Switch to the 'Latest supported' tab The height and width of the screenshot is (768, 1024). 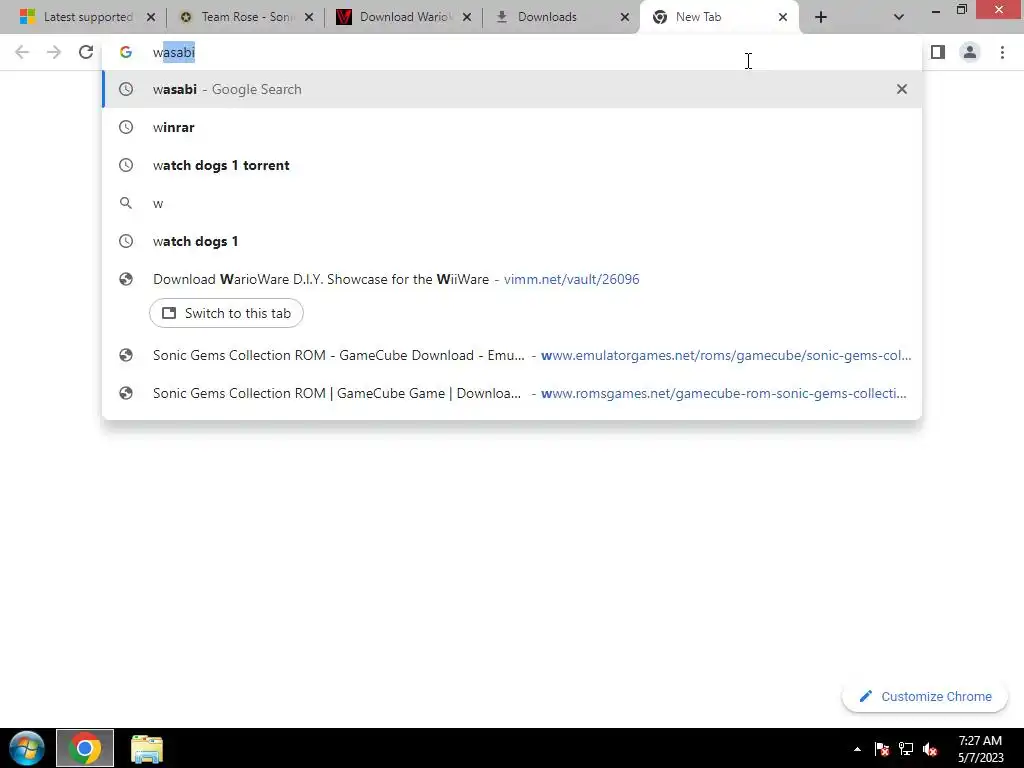click(x=88, y=17)
